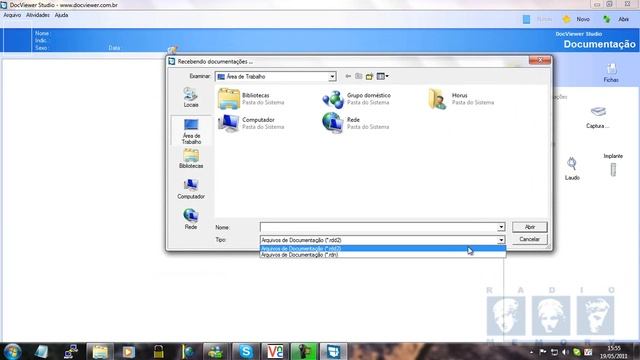Click the create new folder icon

[x=369, y=76]
